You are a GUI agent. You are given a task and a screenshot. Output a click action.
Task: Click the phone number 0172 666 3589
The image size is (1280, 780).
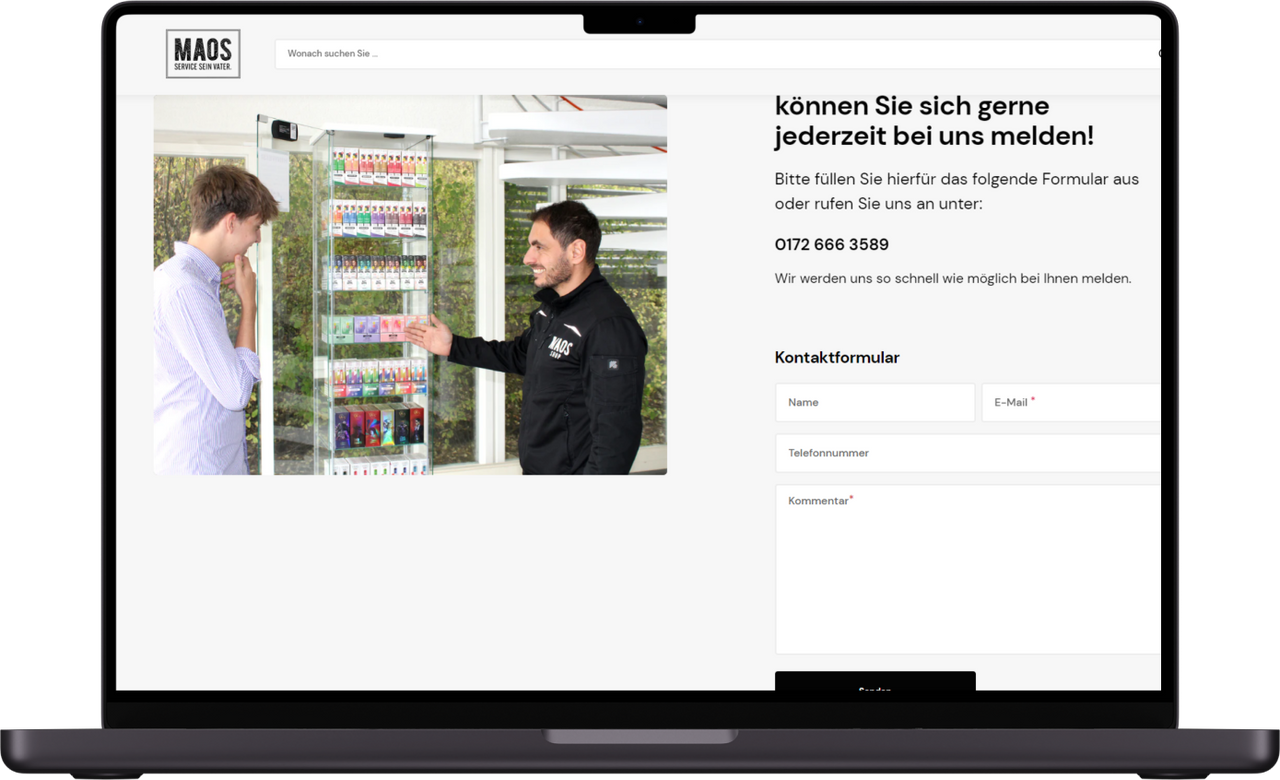tap(831, 245)
